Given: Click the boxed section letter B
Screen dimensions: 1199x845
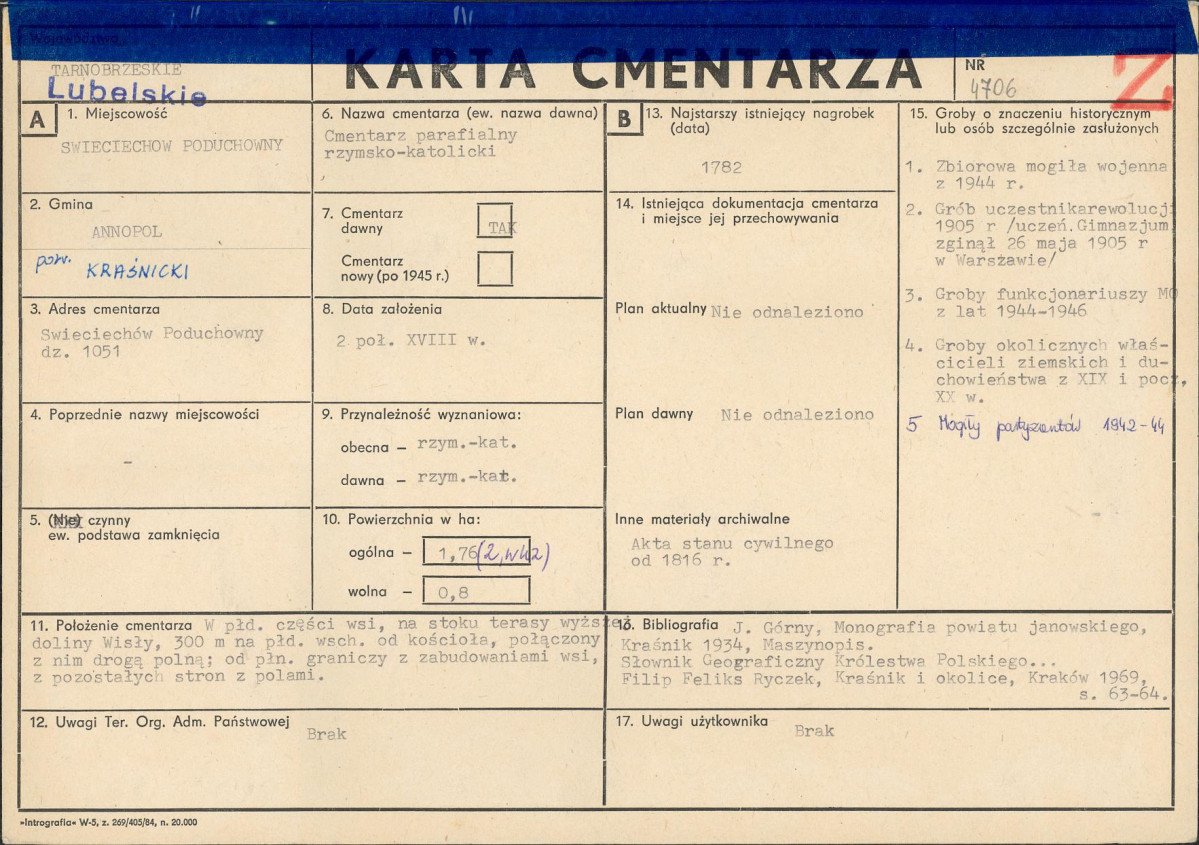Looking at the screenshot, I should click(x=623, y=119).
